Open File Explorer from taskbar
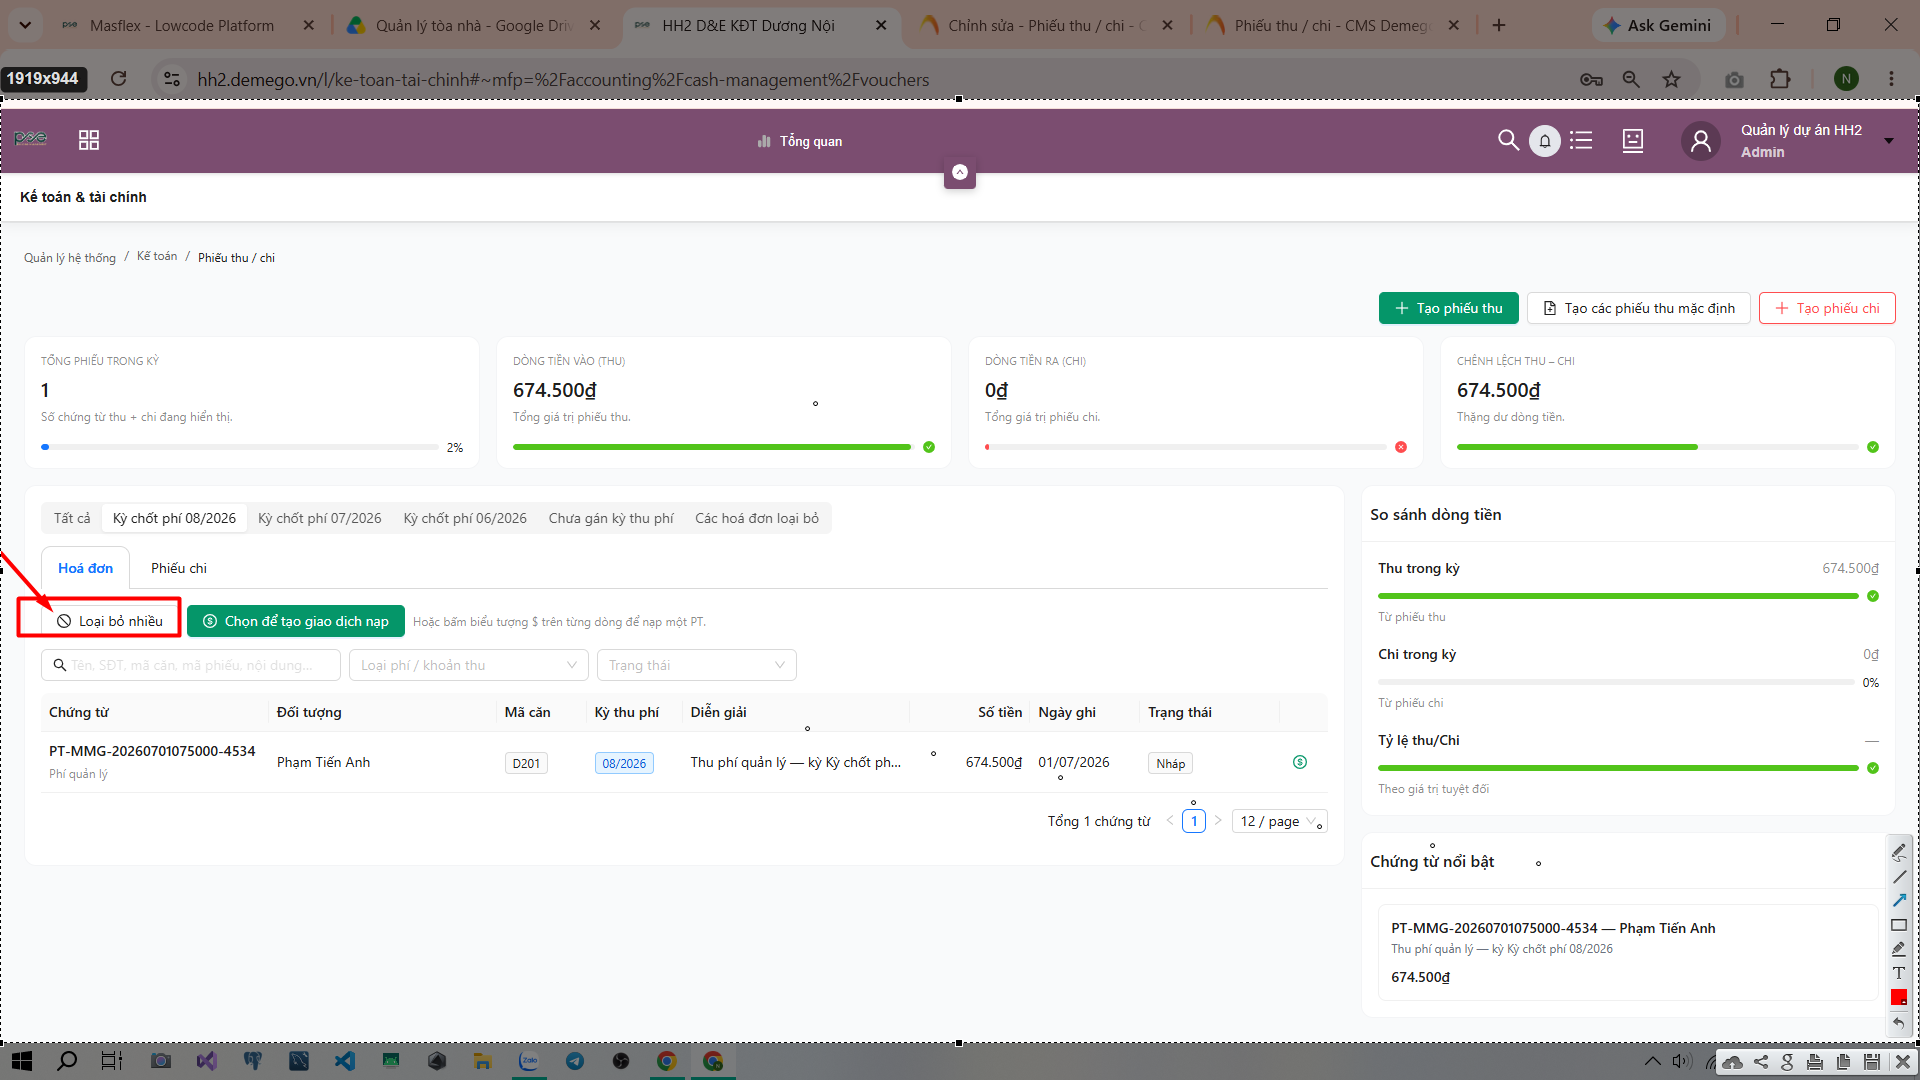Screen dimensions: 1920x1080 (x=482, y=1061)
